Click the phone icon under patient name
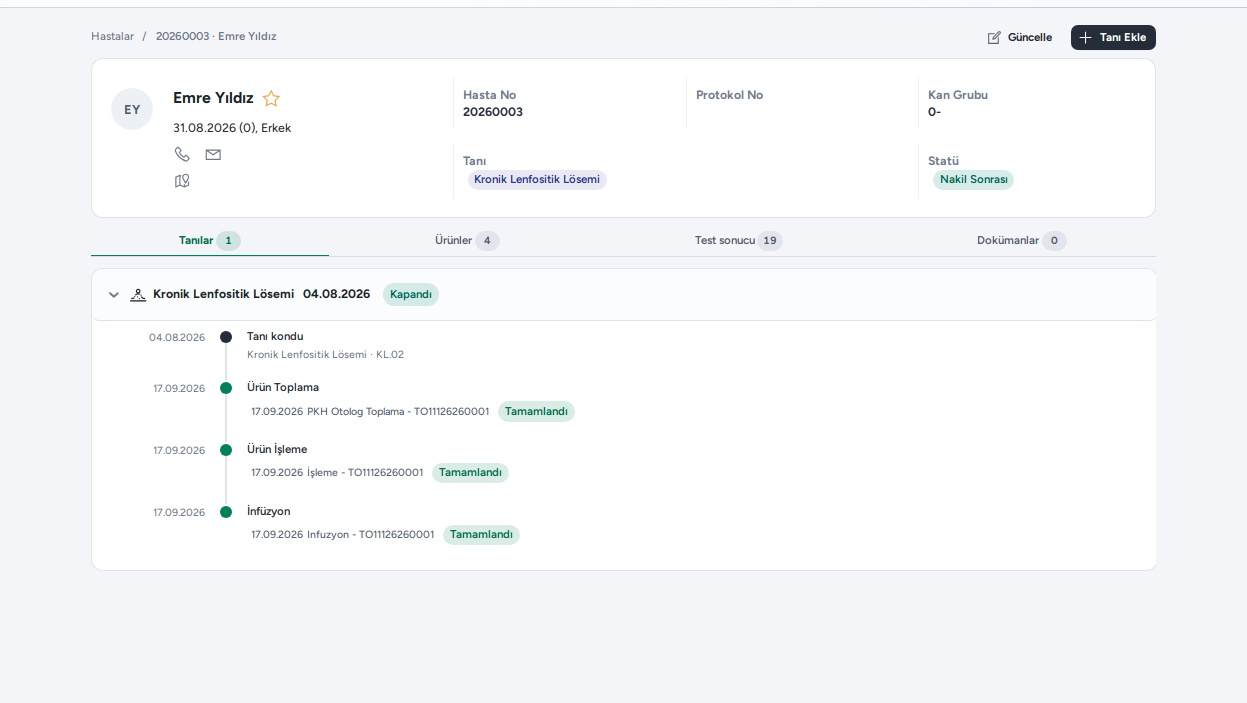 pos(182,154)
